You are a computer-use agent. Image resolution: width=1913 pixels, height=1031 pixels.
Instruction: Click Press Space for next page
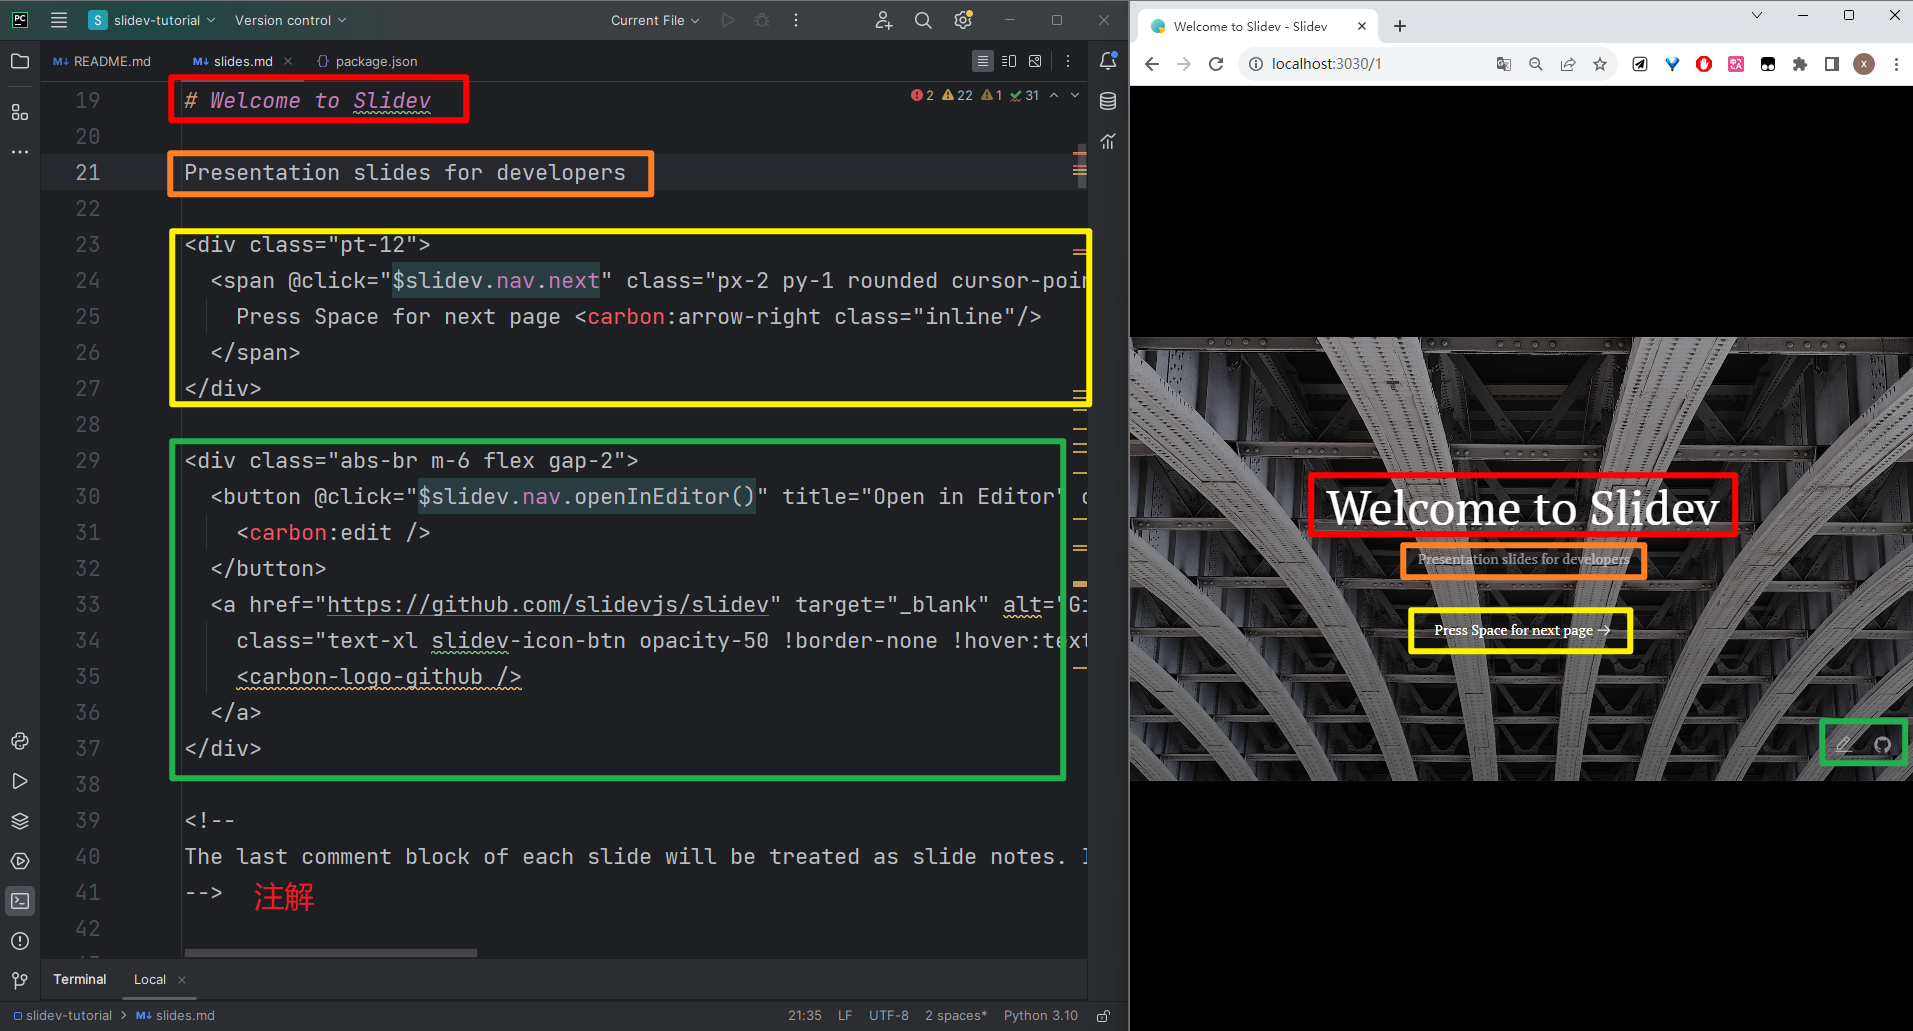[1521, 630]
